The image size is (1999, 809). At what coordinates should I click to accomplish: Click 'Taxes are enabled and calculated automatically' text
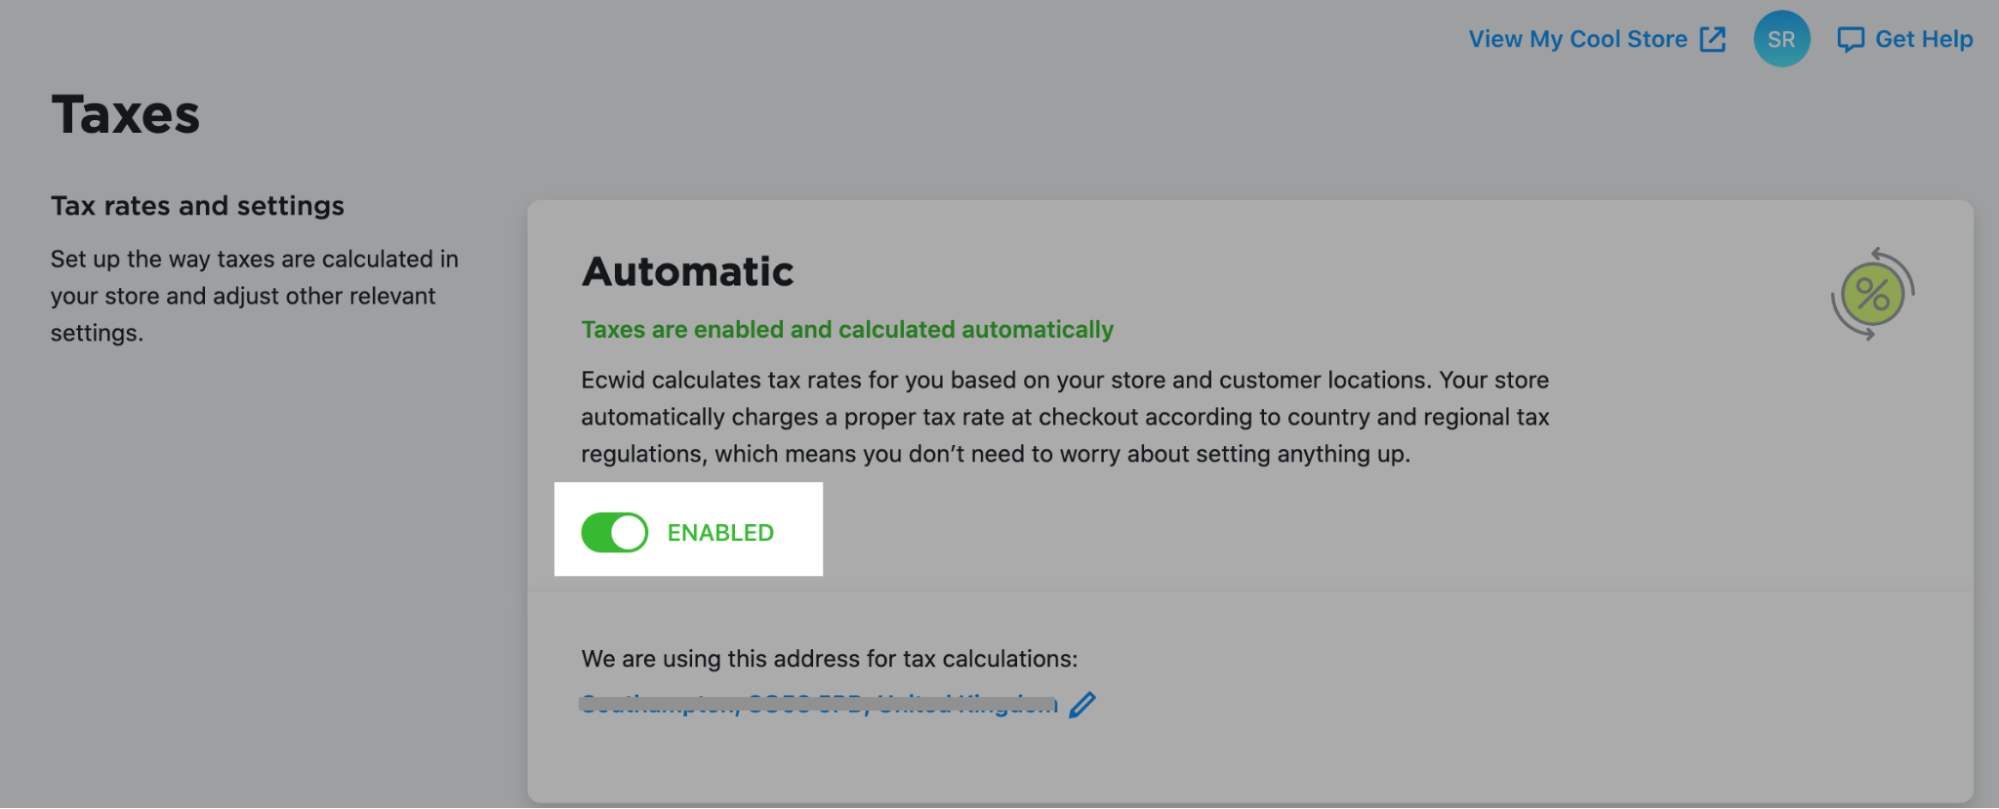[847, 329]
